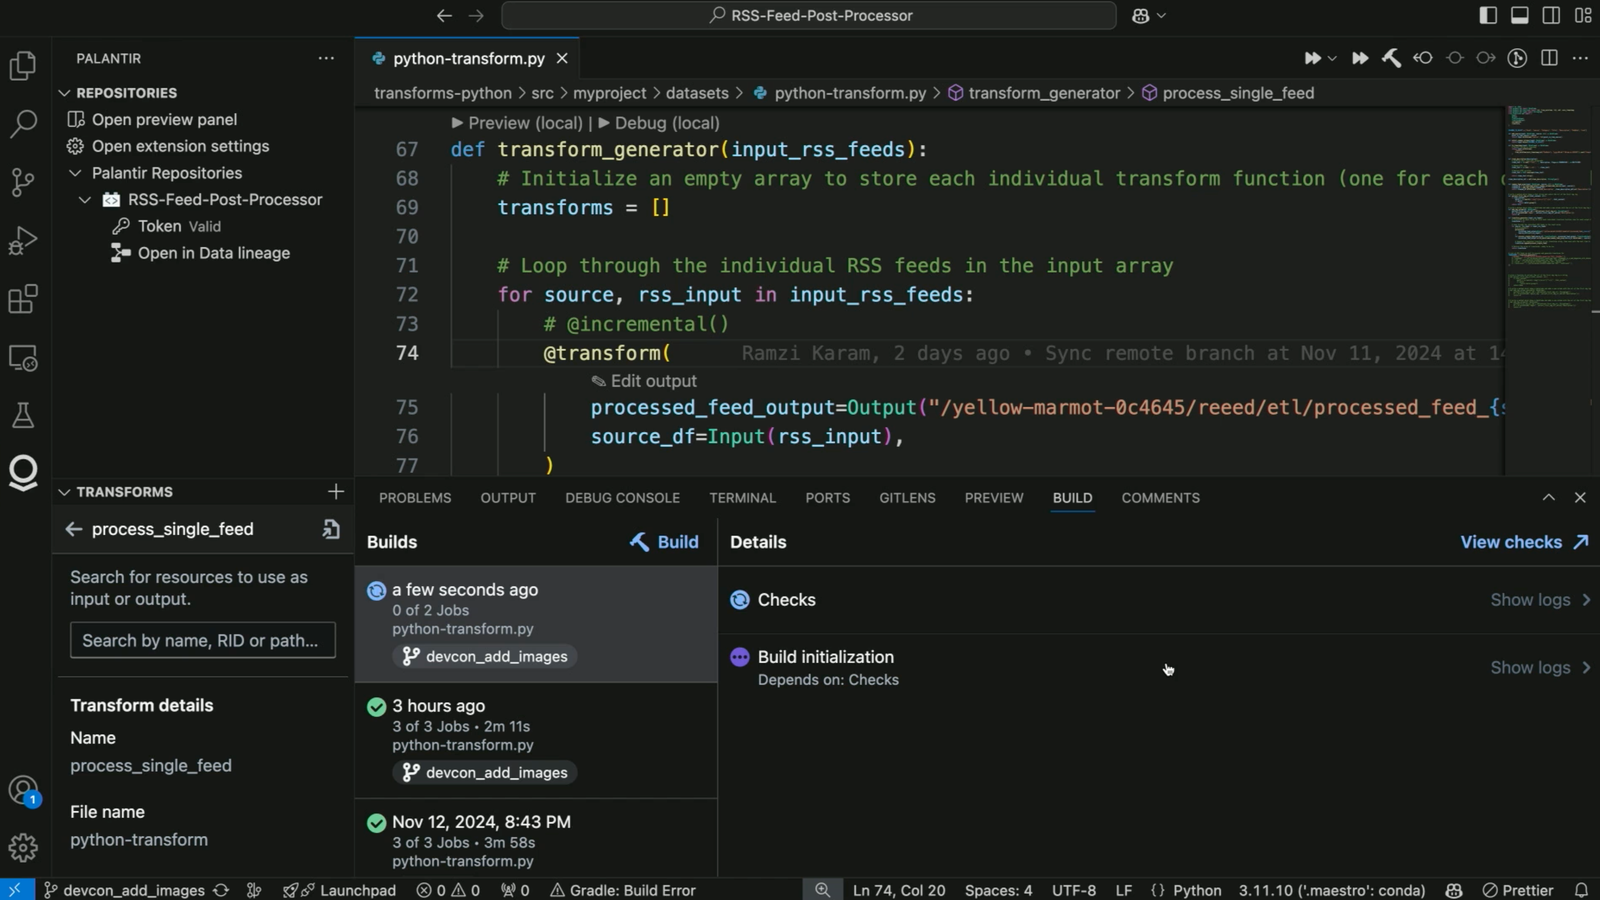Click the Search by name, RID or path field
Viewport: 1600px width, 900px height.
202,640
